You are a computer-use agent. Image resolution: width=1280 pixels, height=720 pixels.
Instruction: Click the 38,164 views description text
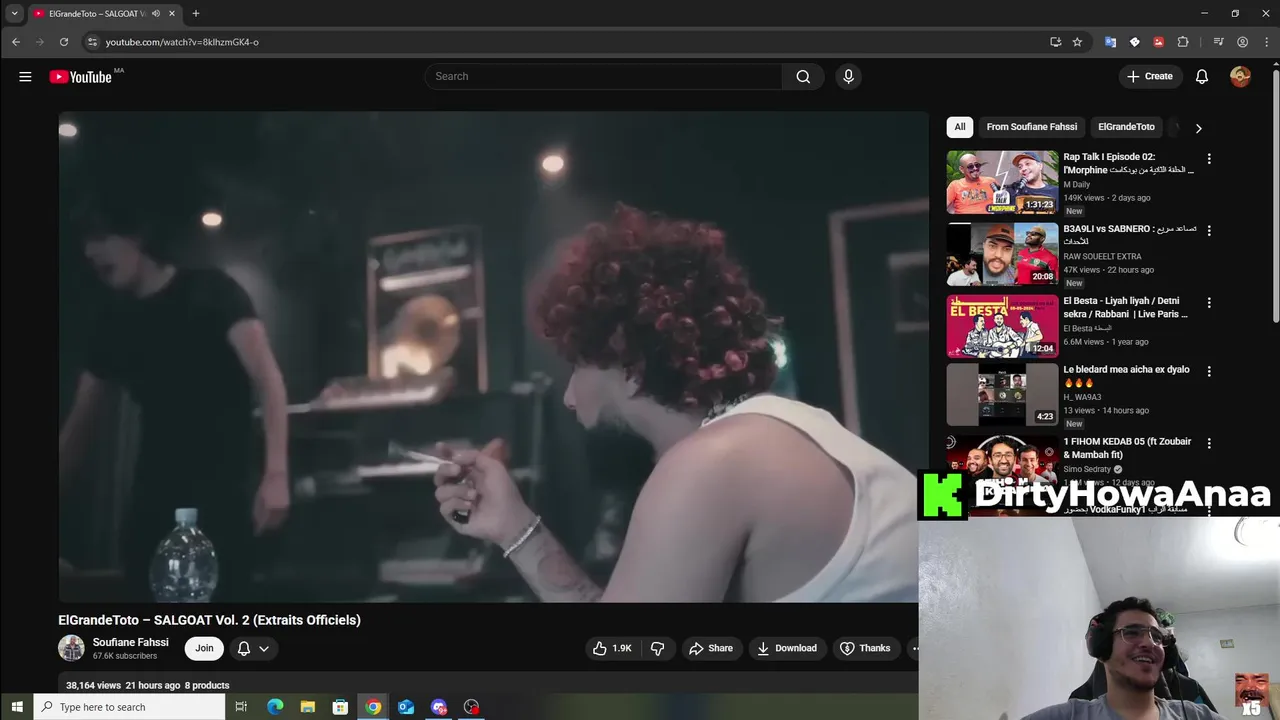pyautogui.click(x=148, y=685)
